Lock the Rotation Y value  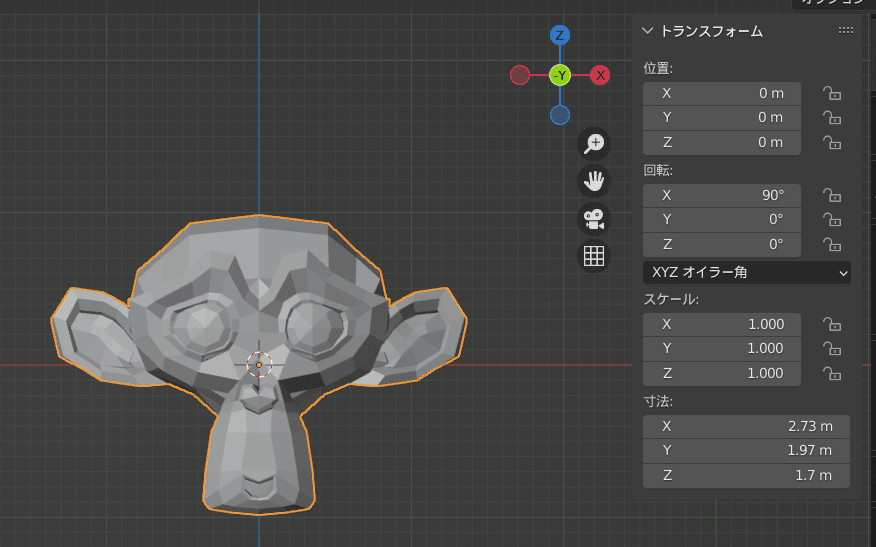[x=832, y=220]
